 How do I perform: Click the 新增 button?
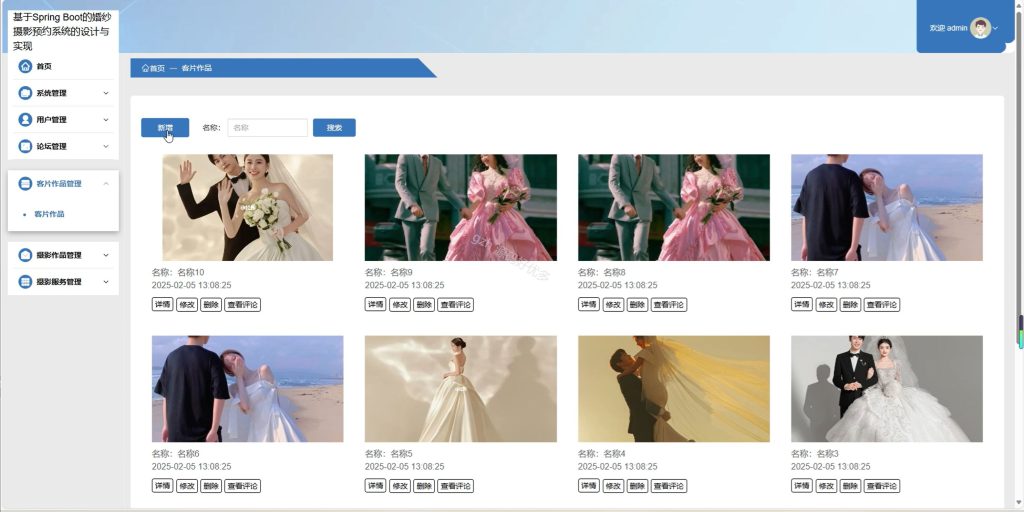pyautogui.click(x=165, y=127)
